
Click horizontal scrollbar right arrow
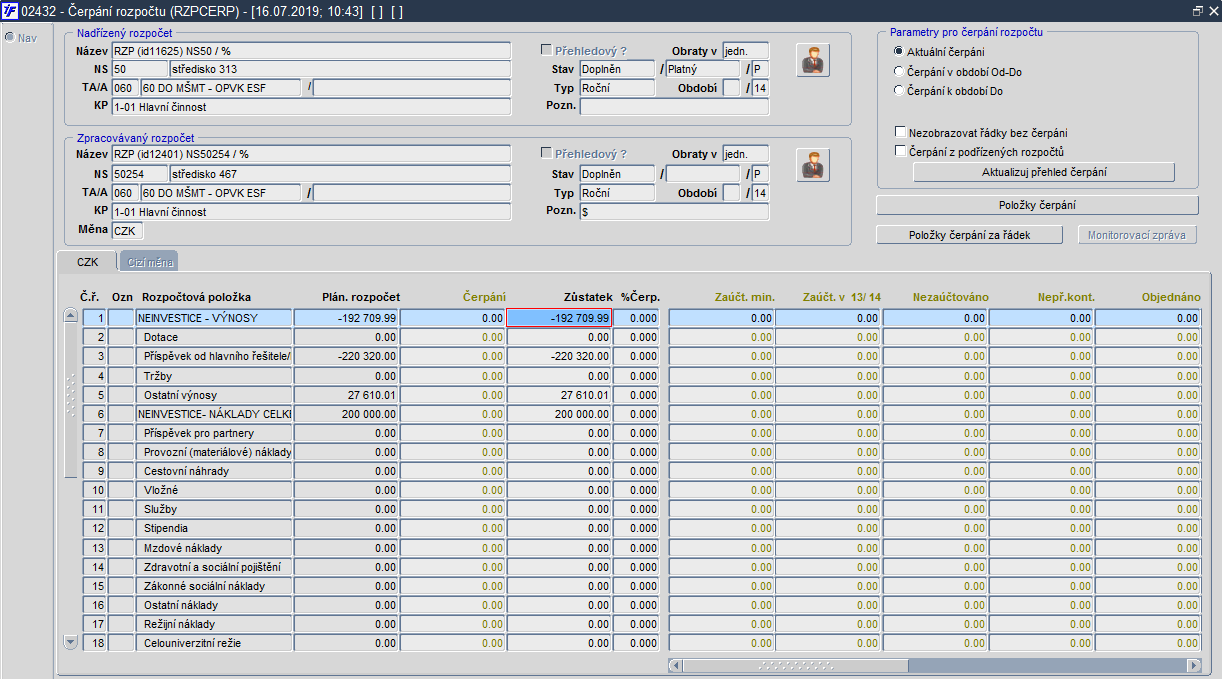tap(1193, 665)
